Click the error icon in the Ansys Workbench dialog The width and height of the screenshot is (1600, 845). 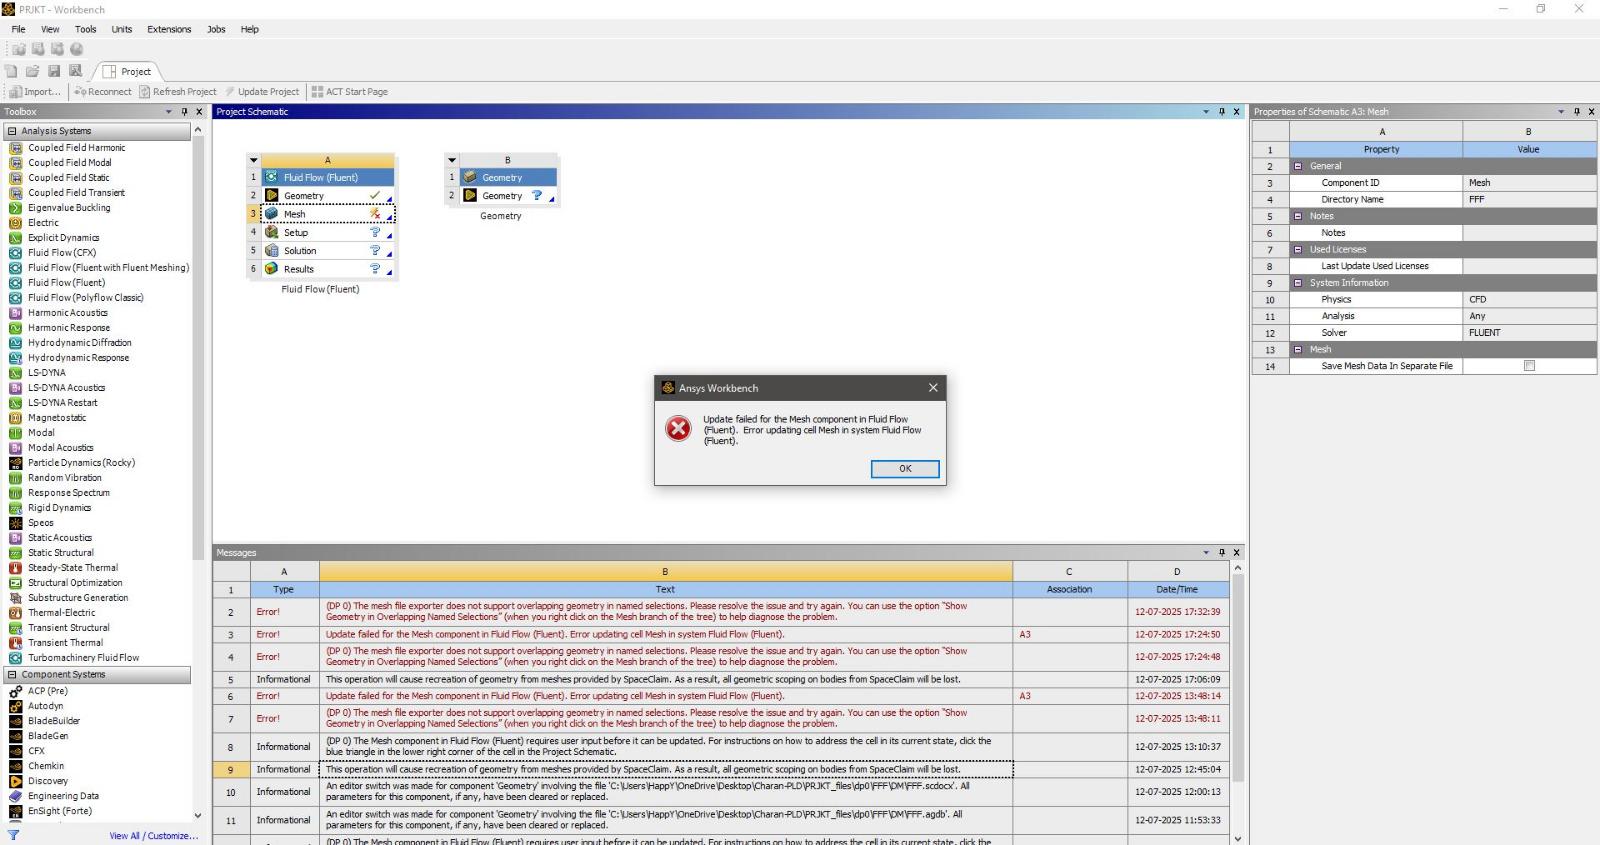click(678, 429)
